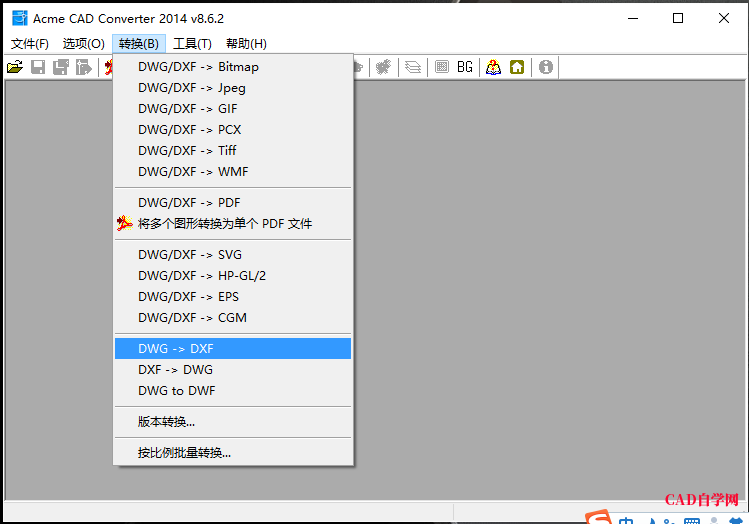The width and height of the screenshot is (749, 524).
Task: Choose DWG/DXF -> PCX
Action: point(233,130)
